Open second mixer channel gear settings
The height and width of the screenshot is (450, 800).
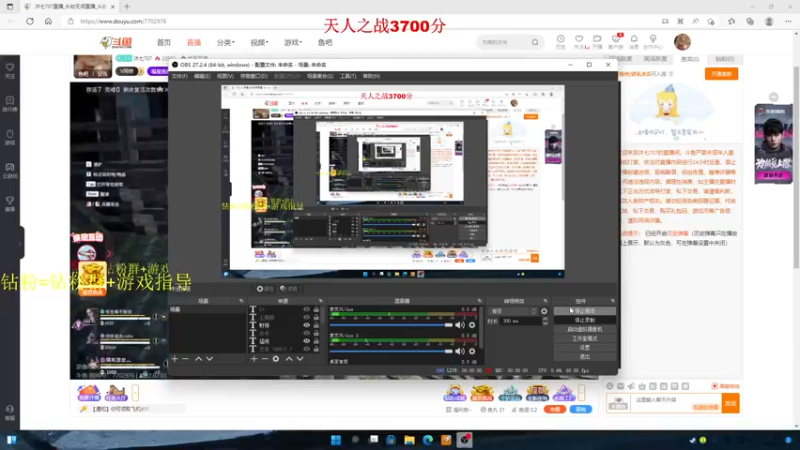click(x=472, y=351)
